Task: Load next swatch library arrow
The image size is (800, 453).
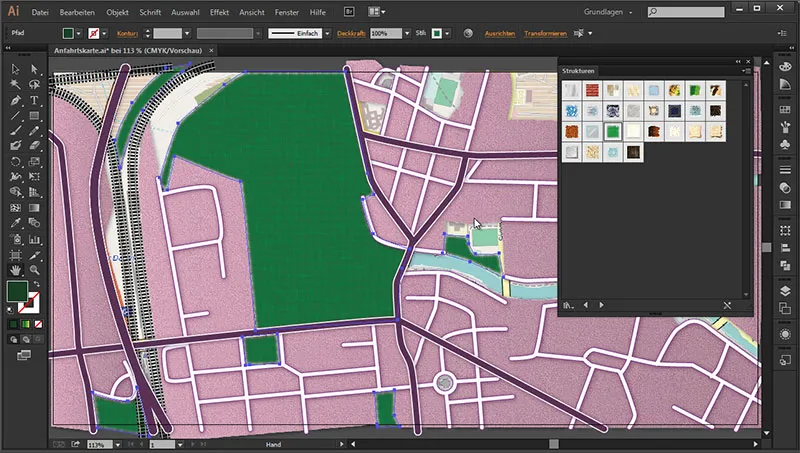Action: (602, 305)
